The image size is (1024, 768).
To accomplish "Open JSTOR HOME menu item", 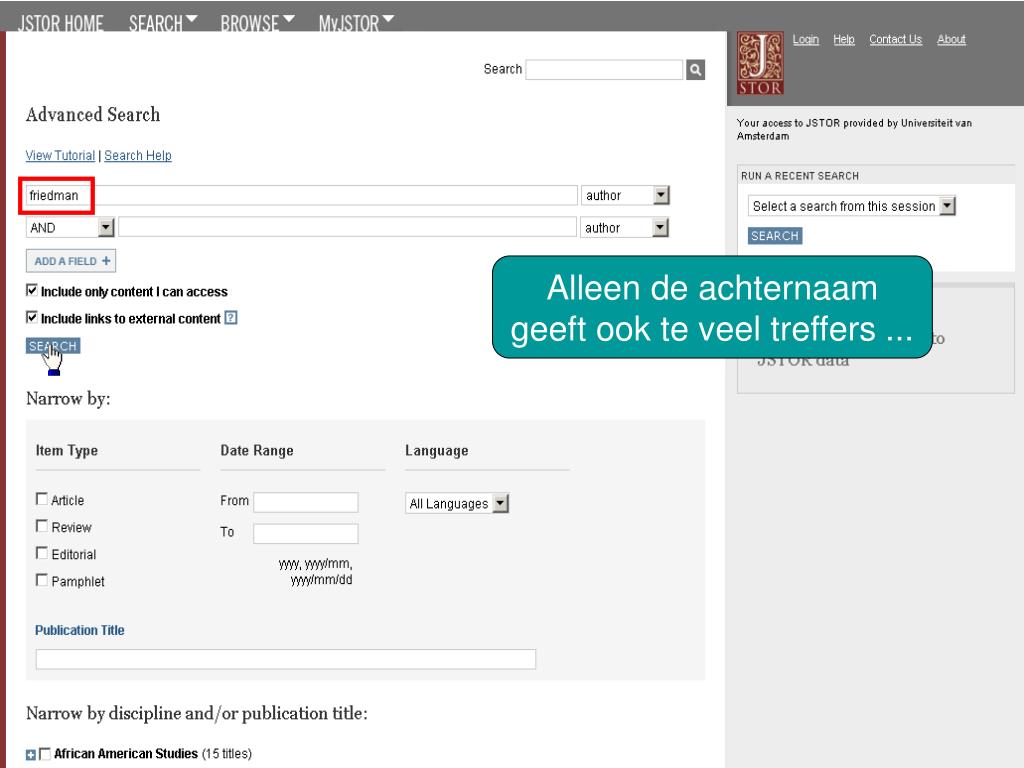I will click(x=61, y=23).
